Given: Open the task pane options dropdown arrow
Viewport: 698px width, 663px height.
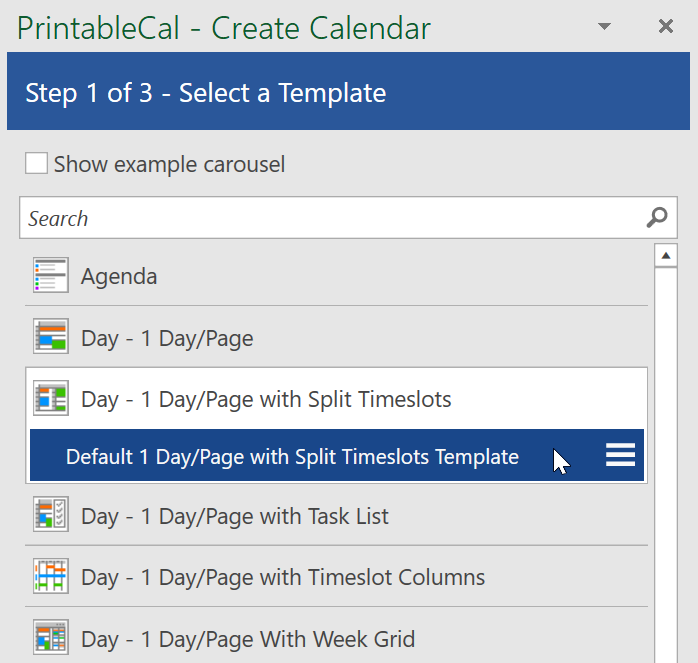Looking at the screenshot, I should (x=604, y=26).
